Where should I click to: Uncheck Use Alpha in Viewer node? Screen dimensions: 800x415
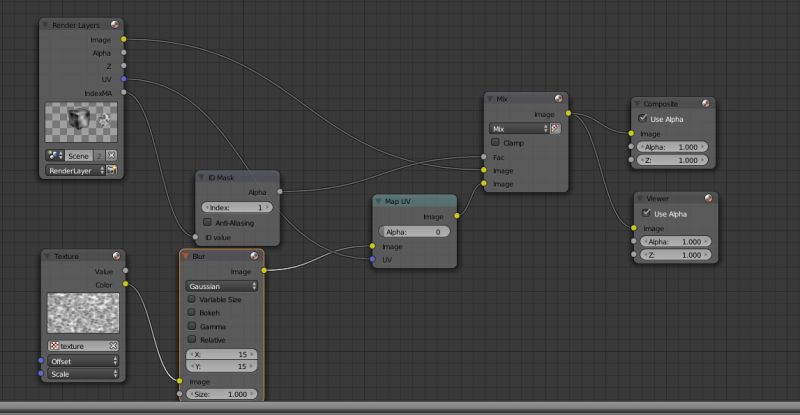pyautogui.click(x=646, y=213)
